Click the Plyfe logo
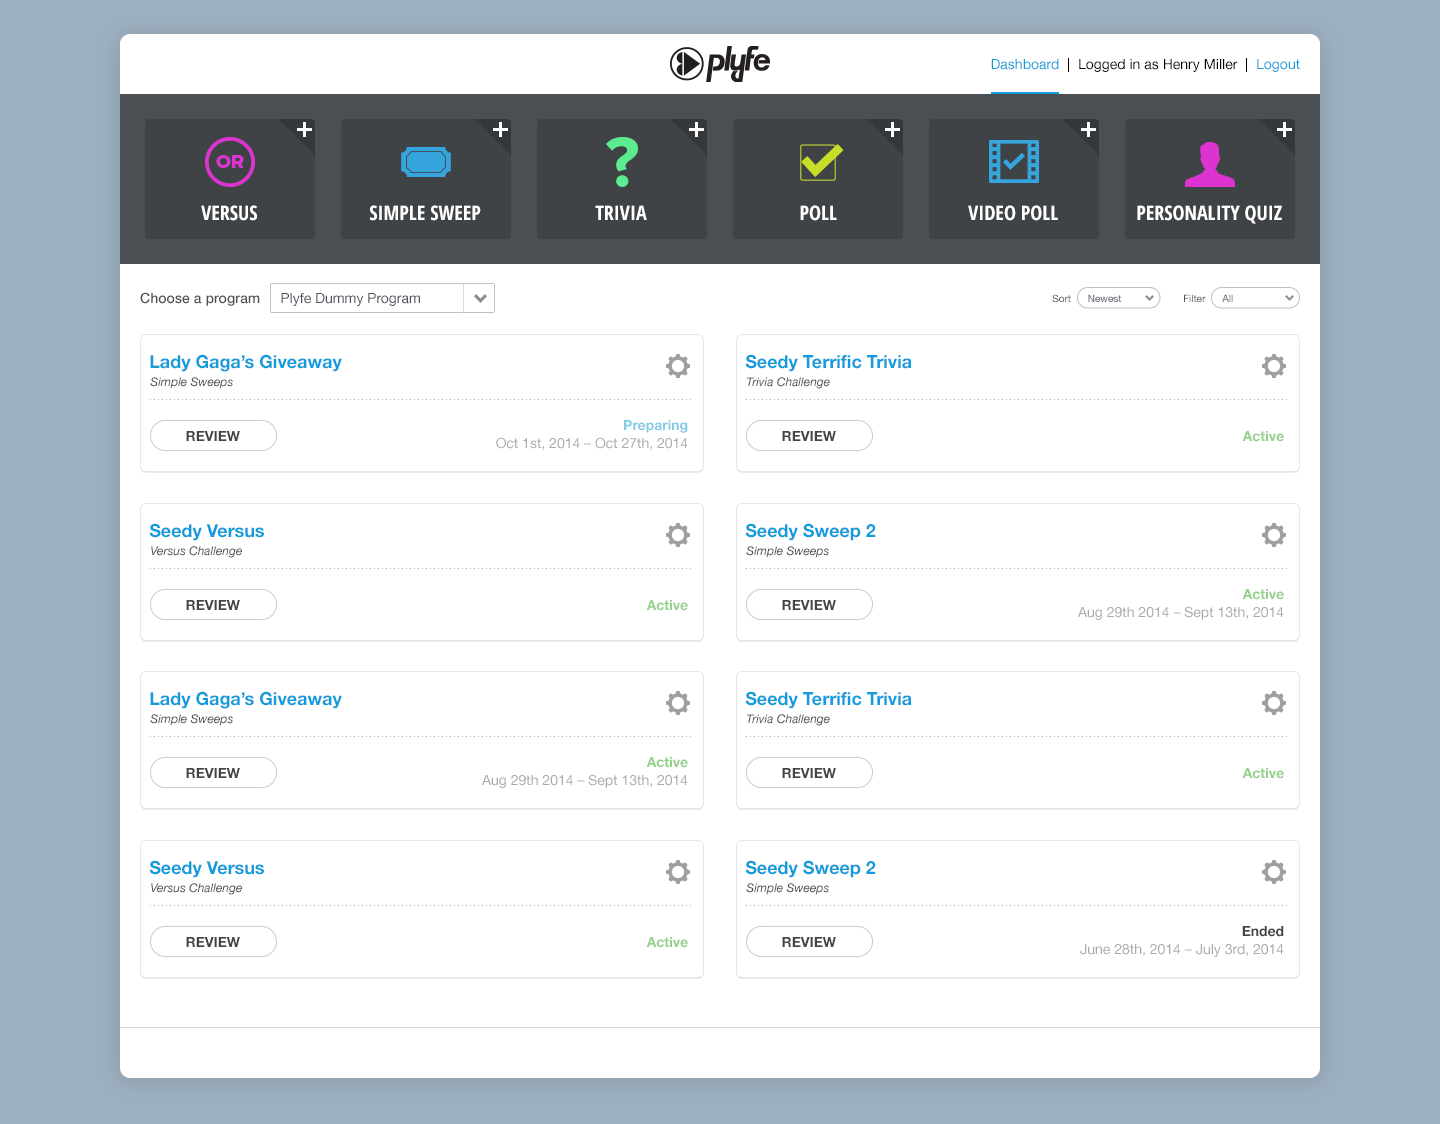Screen dimensions: 1440x1124 720,64
